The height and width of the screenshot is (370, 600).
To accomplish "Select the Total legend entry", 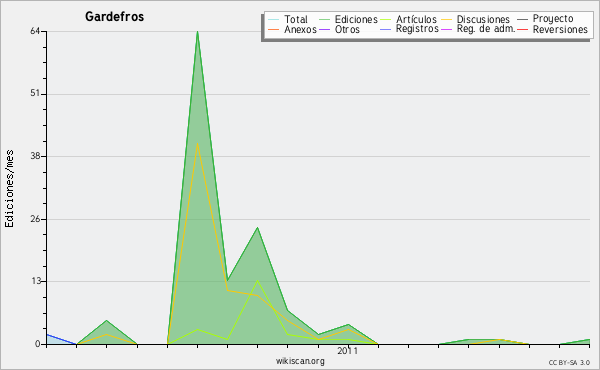I will (288, 19).
